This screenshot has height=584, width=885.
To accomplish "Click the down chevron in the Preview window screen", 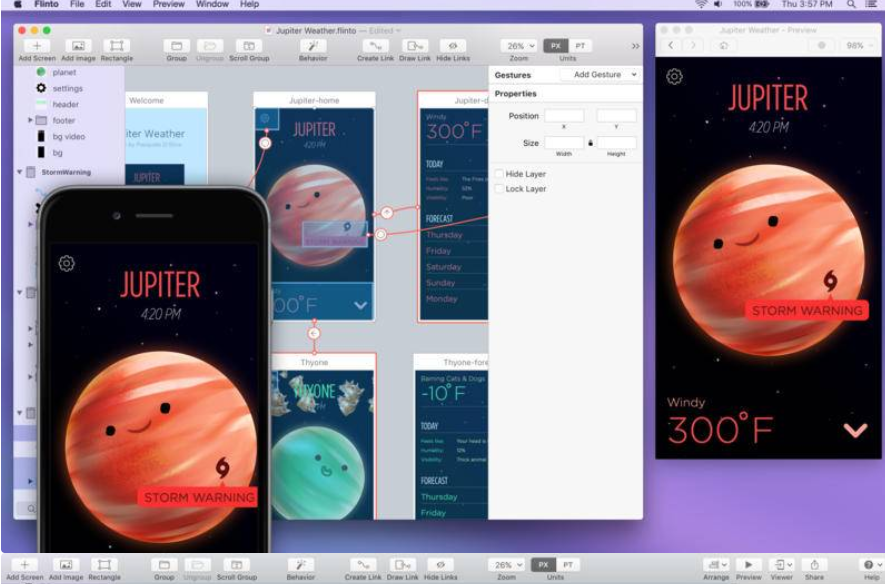I will click(x=855, y=431).
